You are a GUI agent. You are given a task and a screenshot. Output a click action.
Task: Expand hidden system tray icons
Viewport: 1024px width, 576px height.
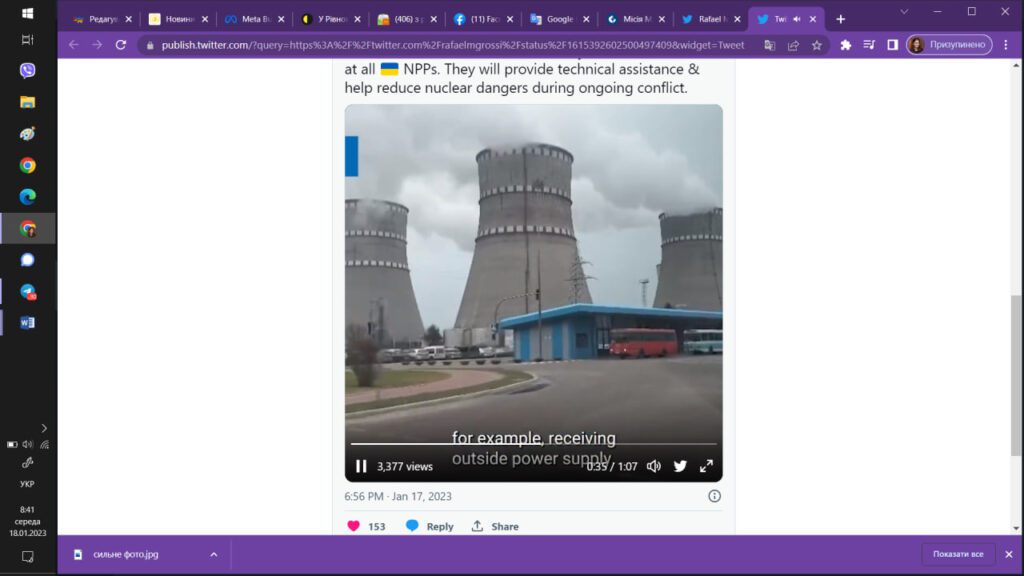pyautogui.click(x=44, y=428)
